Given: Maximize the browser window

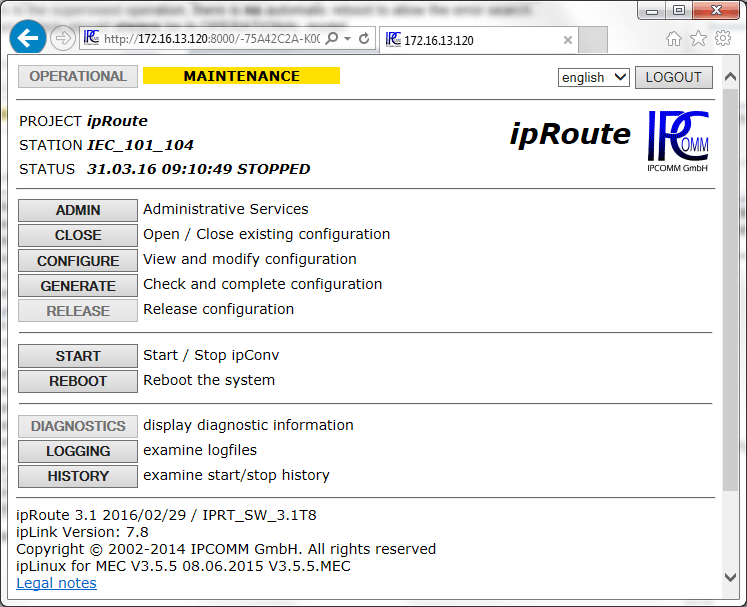Looking at the screenshot, I should click(679, 10).
